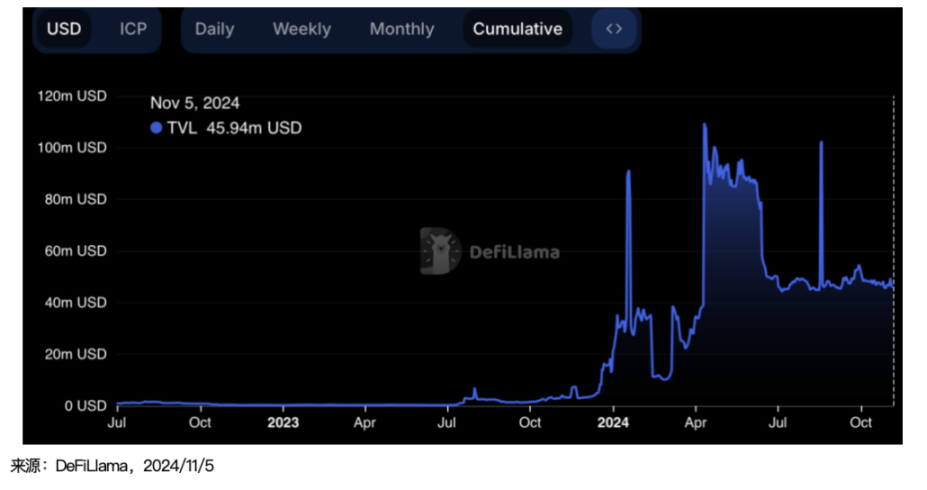Click the embed code <> icon
927x490 pixels.
tap(614, 29)
